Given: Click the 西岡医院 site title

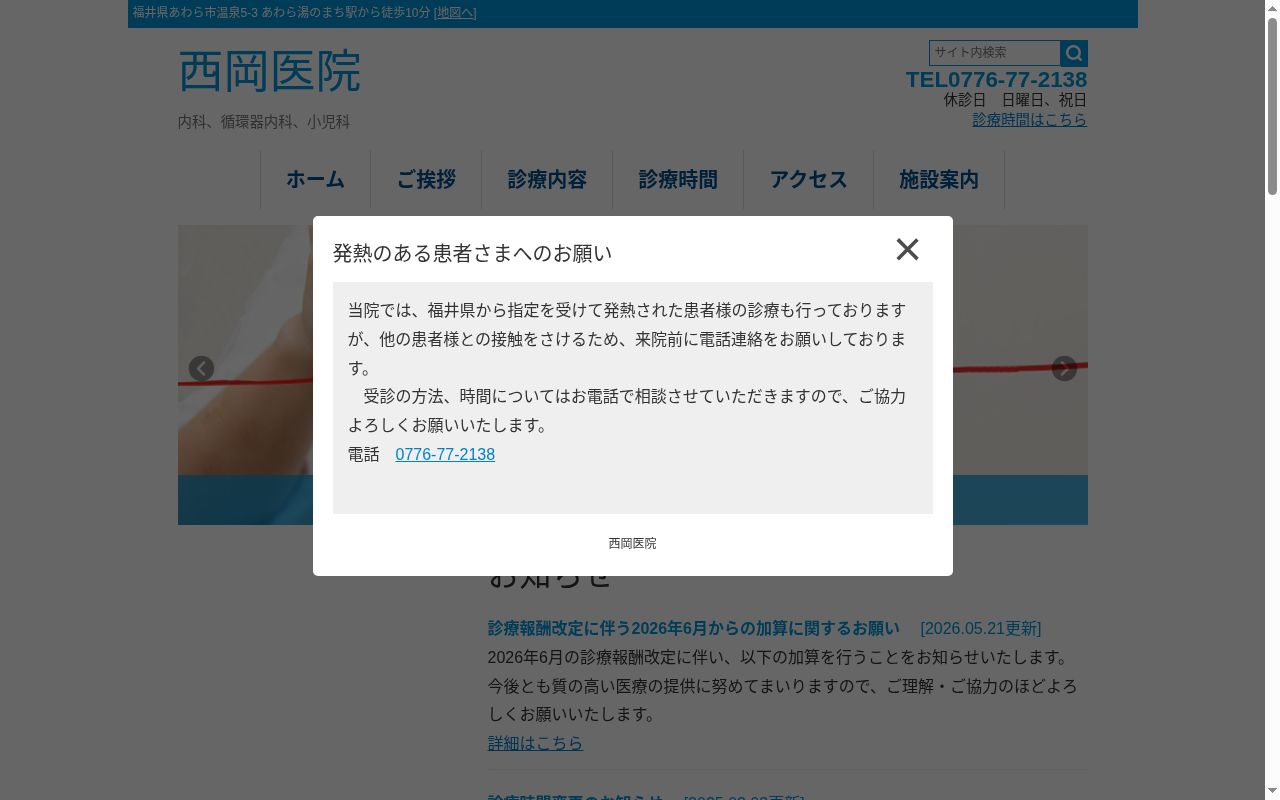Looking at the screenshot, I should (x=270, y=71).
